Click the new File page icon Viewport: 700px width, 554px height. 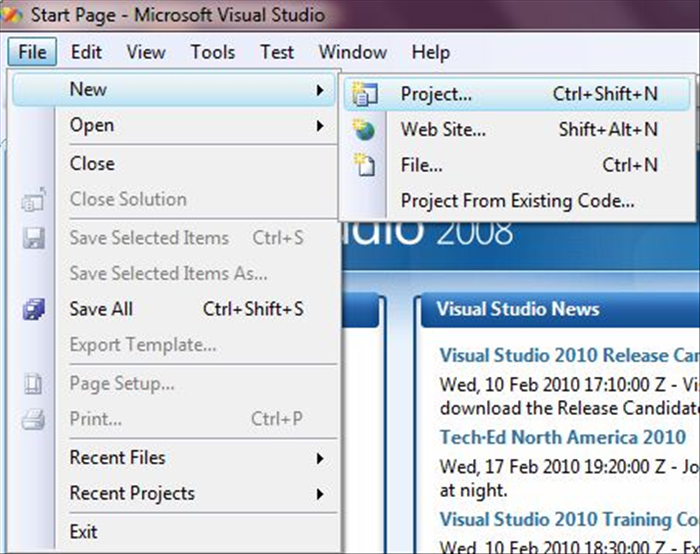365,165
